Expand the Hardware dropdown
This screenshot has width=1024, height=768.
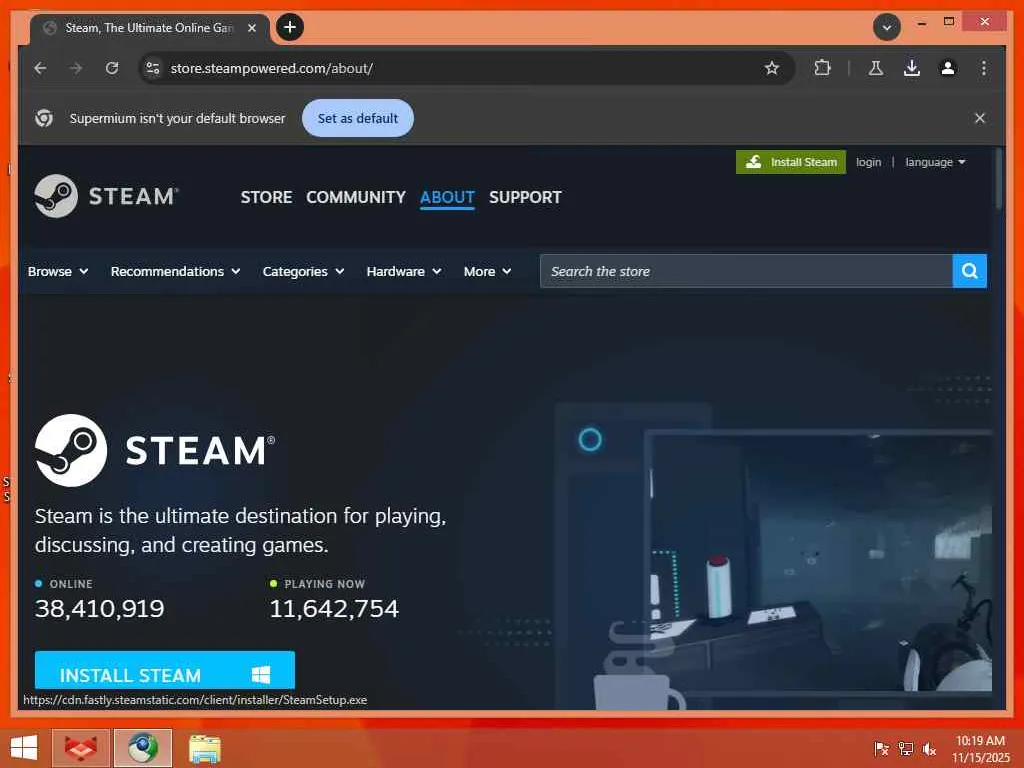click(404, 271)
